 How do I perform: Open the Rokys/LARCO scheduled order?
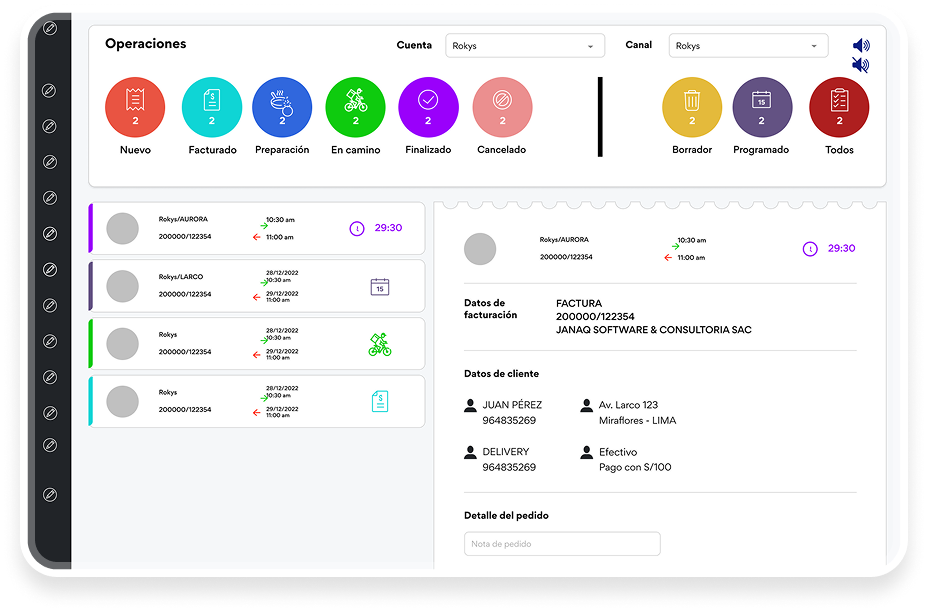[257, 286]
